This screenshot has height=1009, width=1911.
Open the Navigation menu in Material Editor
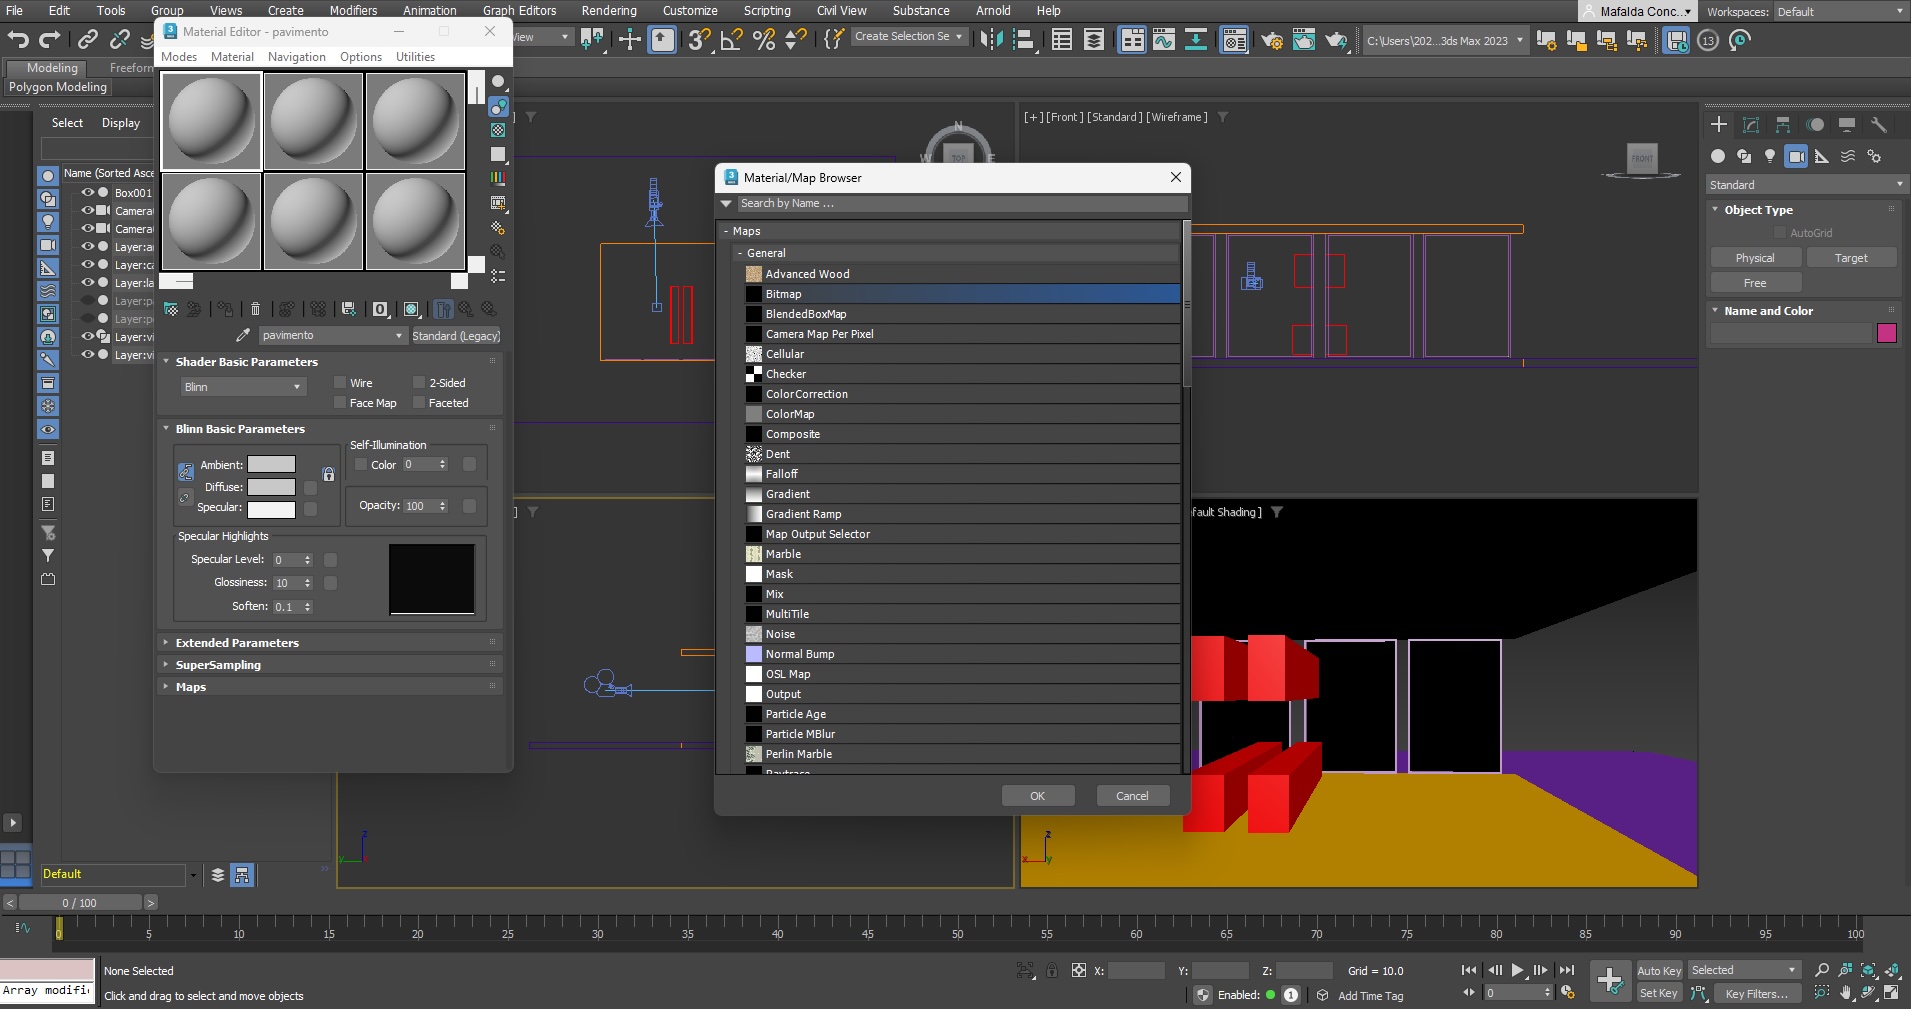point(296,57)
